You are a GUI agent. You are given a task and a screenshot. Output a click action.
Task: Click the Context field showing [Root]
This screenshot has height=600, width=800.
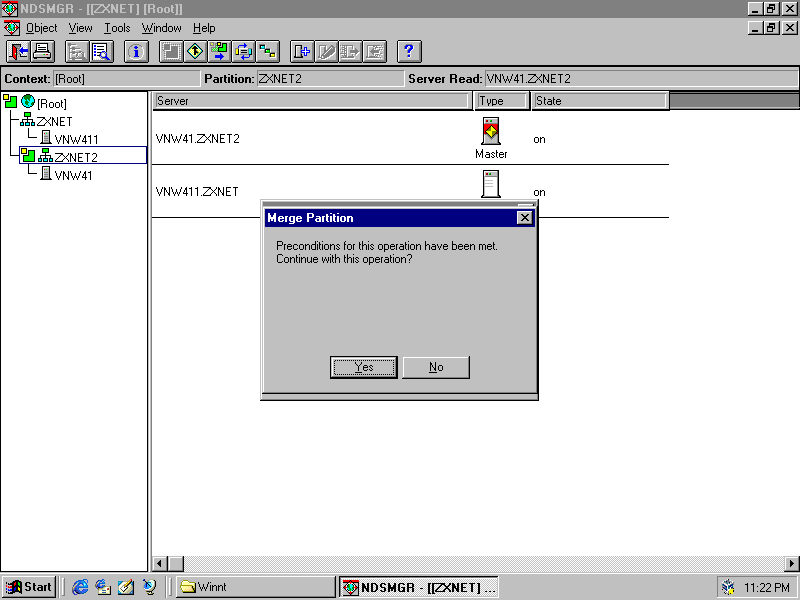click(127, 79)
